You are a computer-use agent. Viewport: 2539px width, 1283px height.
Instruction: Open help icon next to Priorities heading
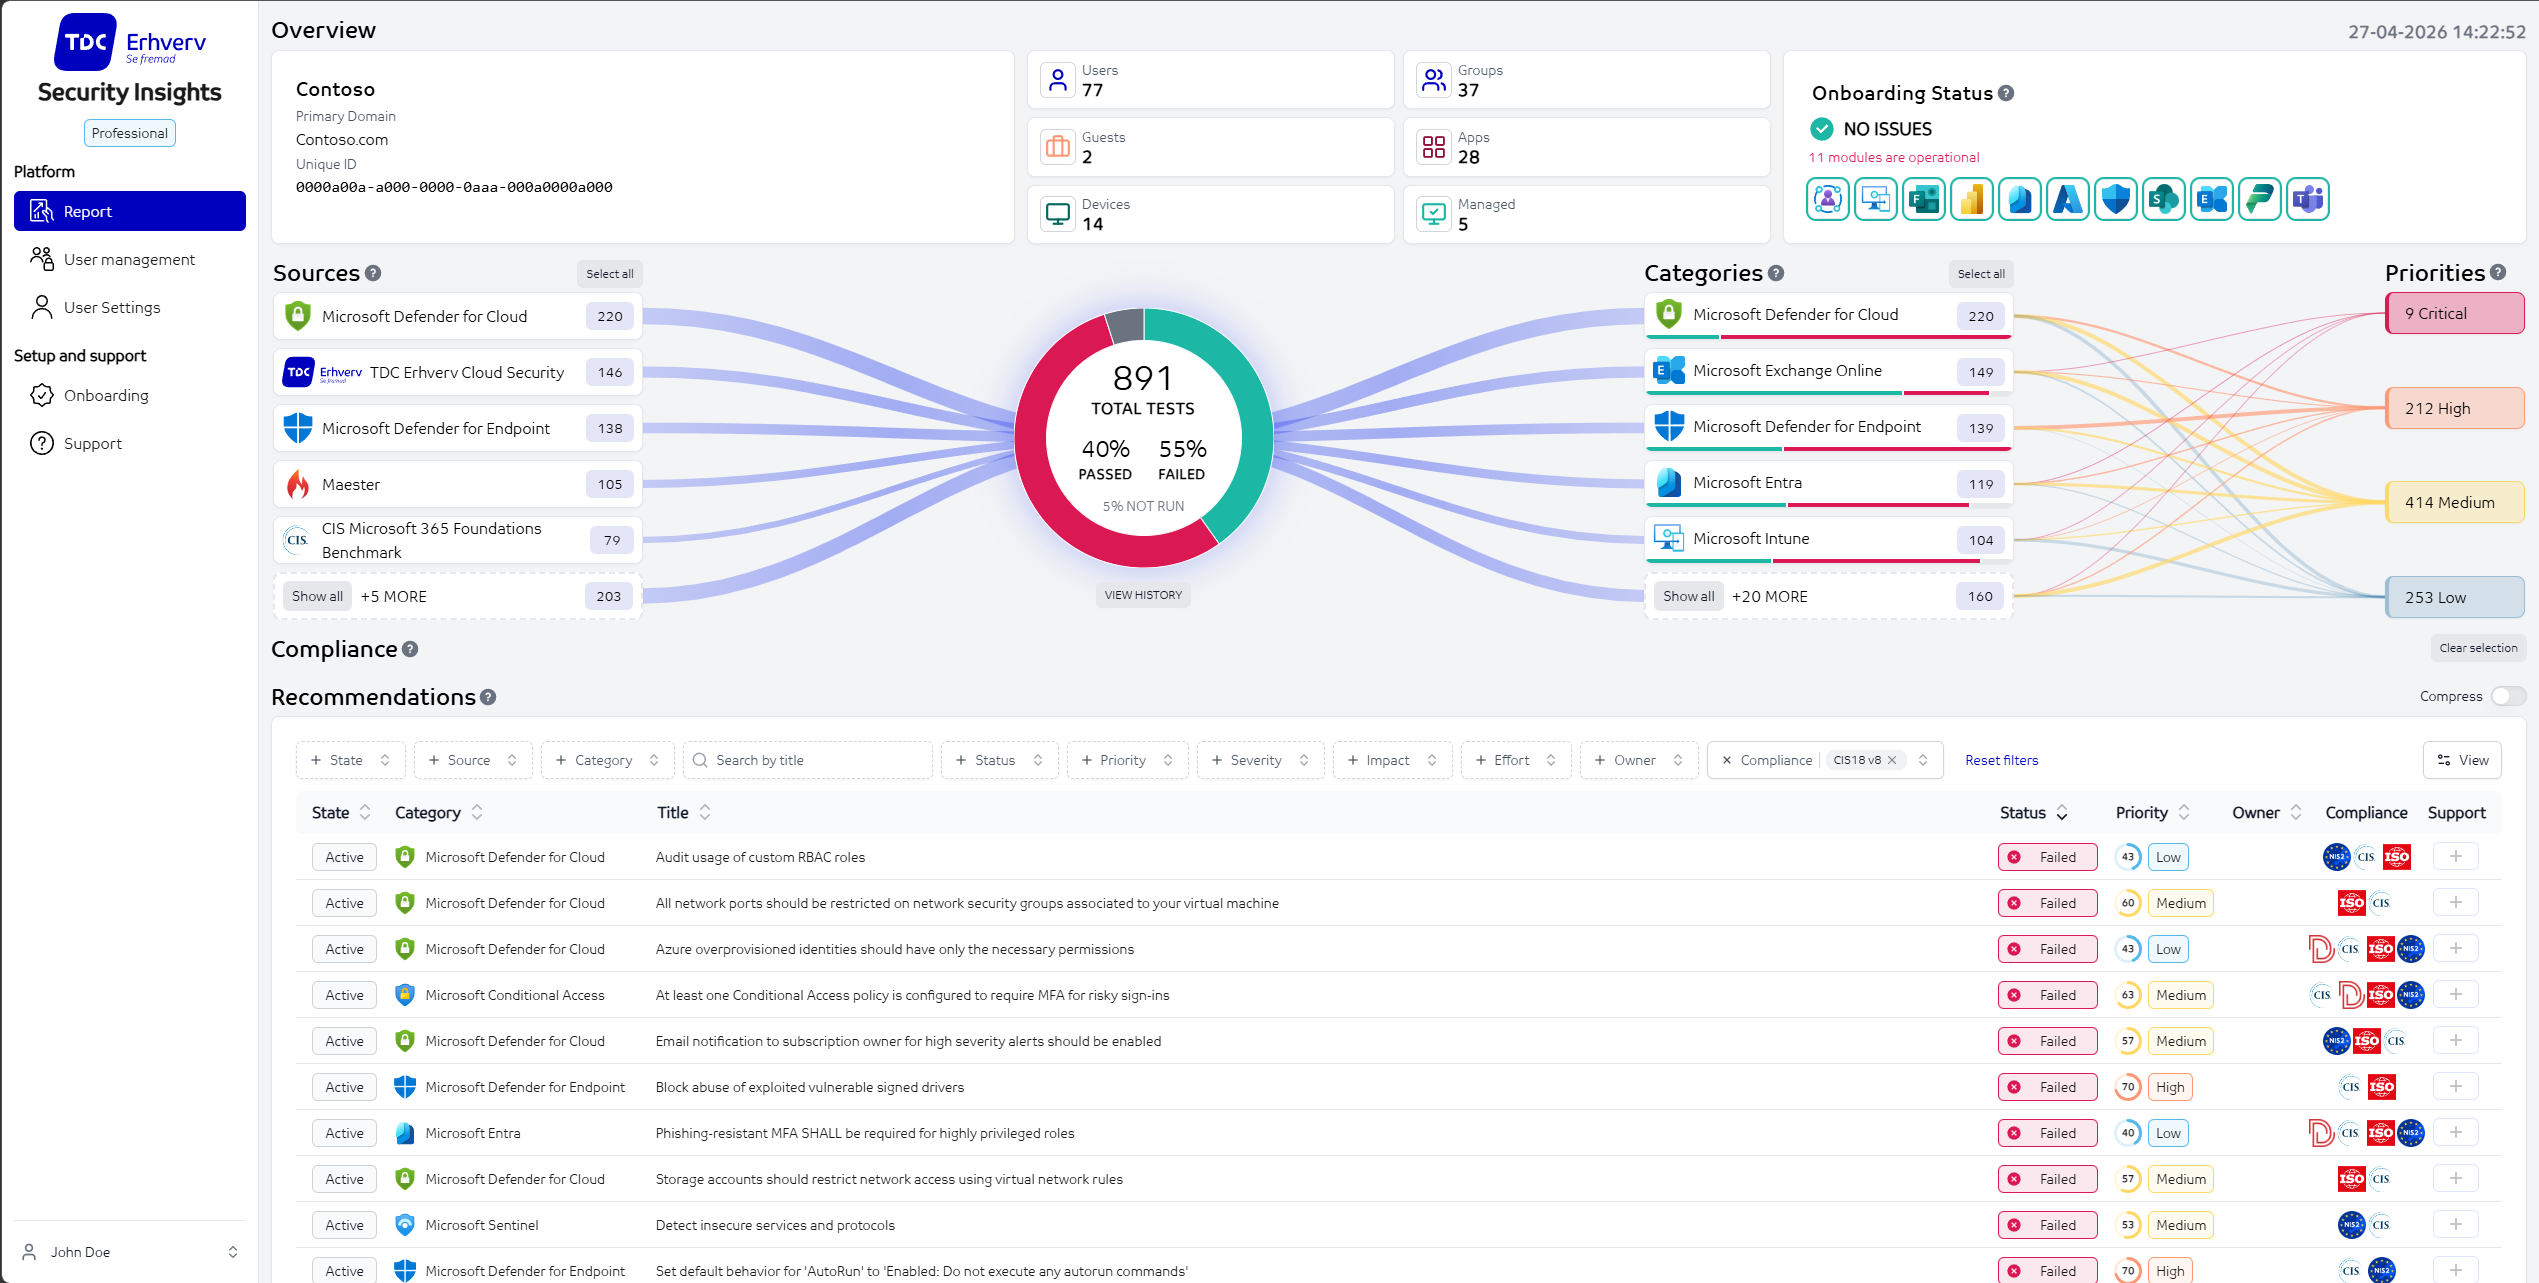pos(2498,272)
